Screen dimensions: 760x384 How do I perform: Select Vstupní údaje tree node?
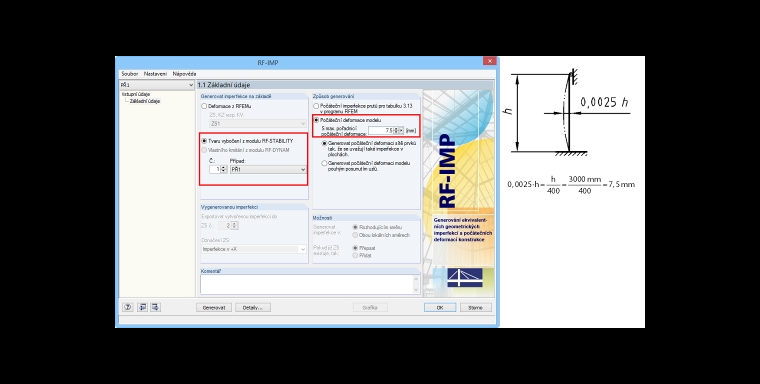(136, 94)
